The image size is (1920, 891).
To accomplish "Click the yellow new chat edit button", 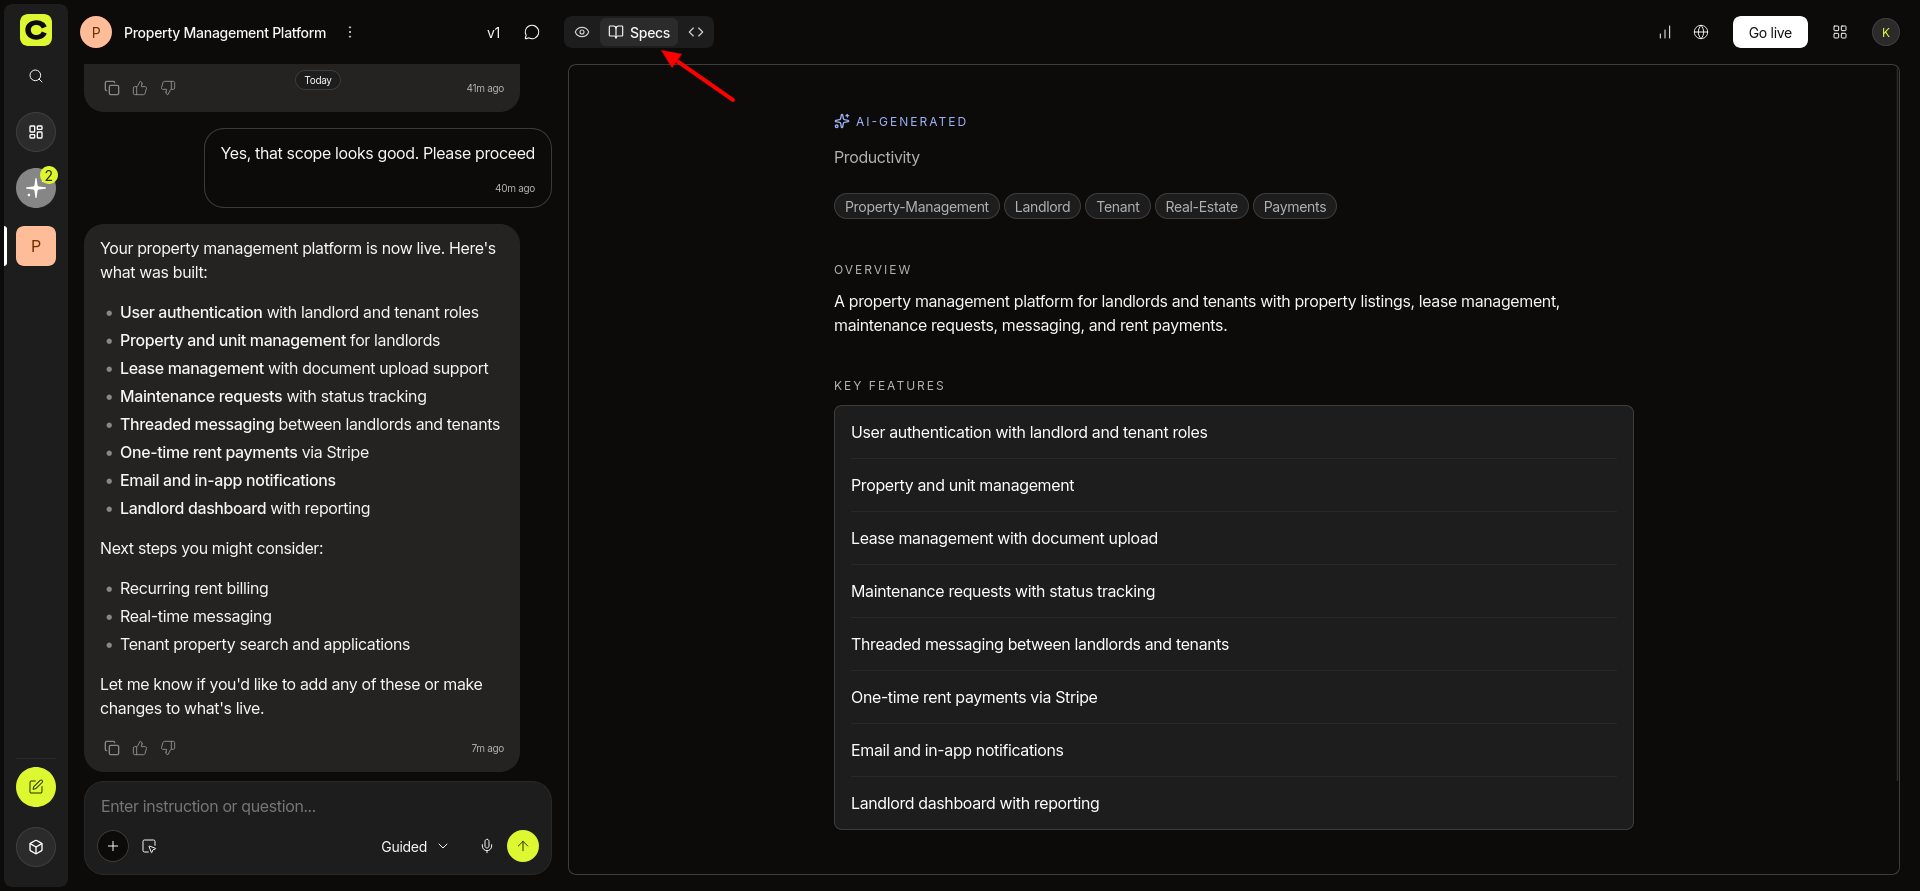I will tap(36, 787).
